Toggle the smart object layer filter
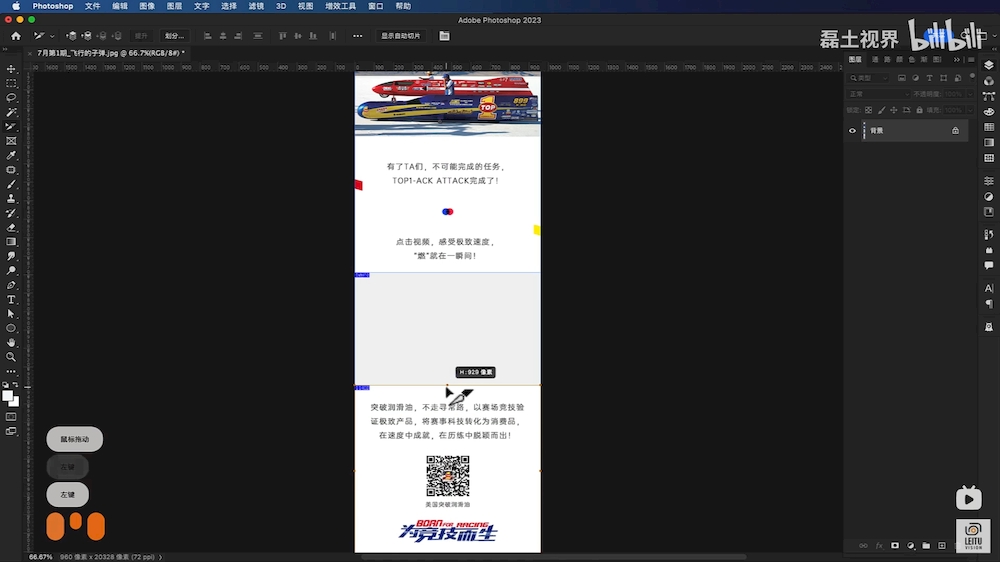 click(x=958, y=78)
